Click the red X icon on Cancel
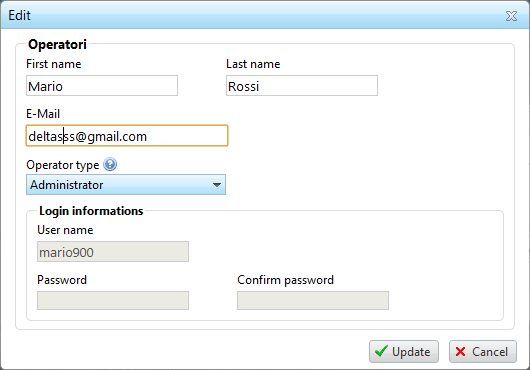Screen dimensions: 530x370 [x=460, y=352]
